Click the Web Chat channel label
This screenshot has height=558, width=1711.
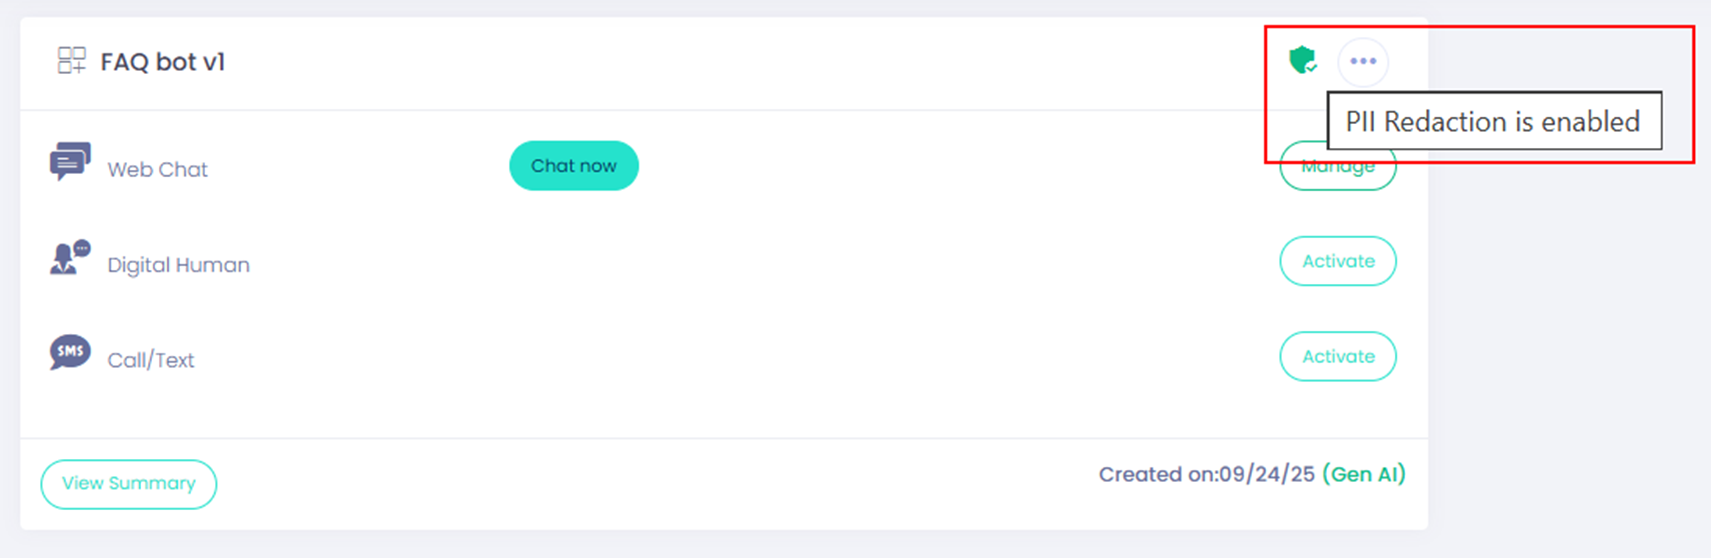tap(158, 170)
